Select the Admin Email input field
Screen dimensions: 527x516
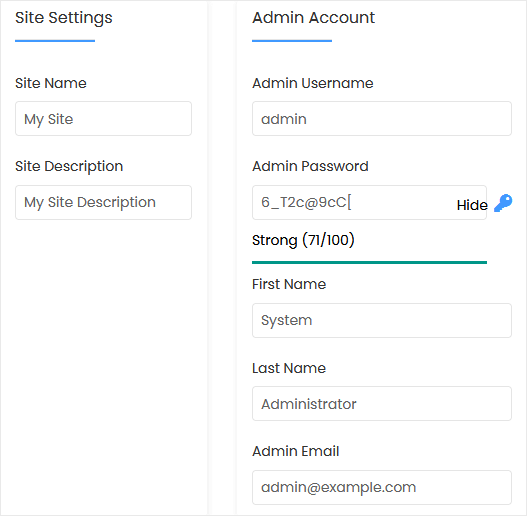(x=382, y=487)
